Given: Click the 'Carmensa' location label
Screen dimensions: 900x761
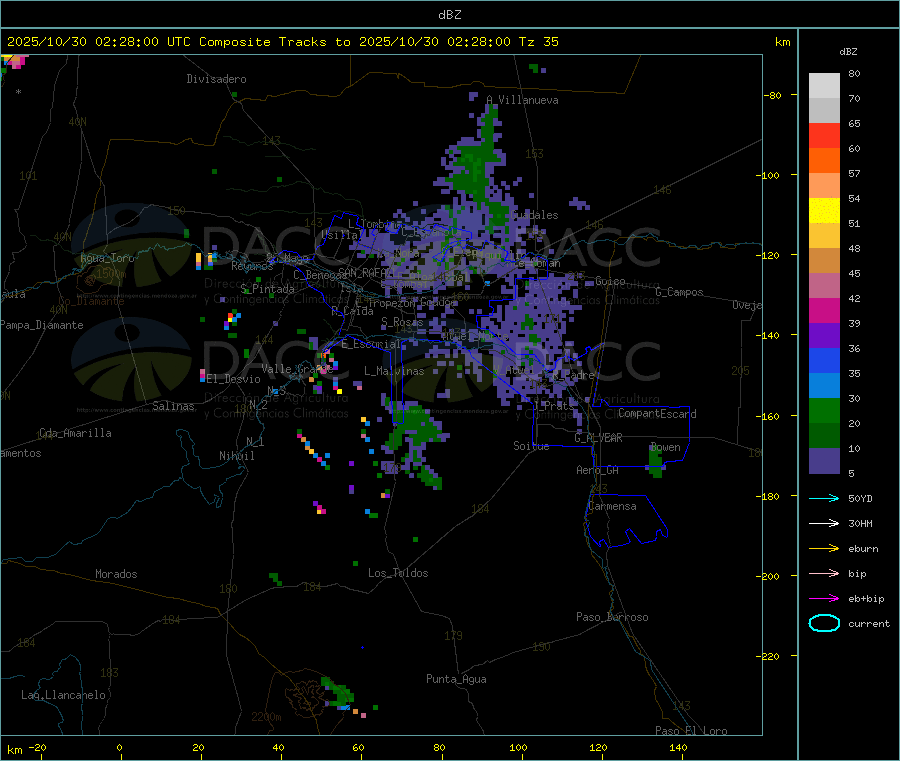Looking at the screenshot, I should click(x=612, y=506).
